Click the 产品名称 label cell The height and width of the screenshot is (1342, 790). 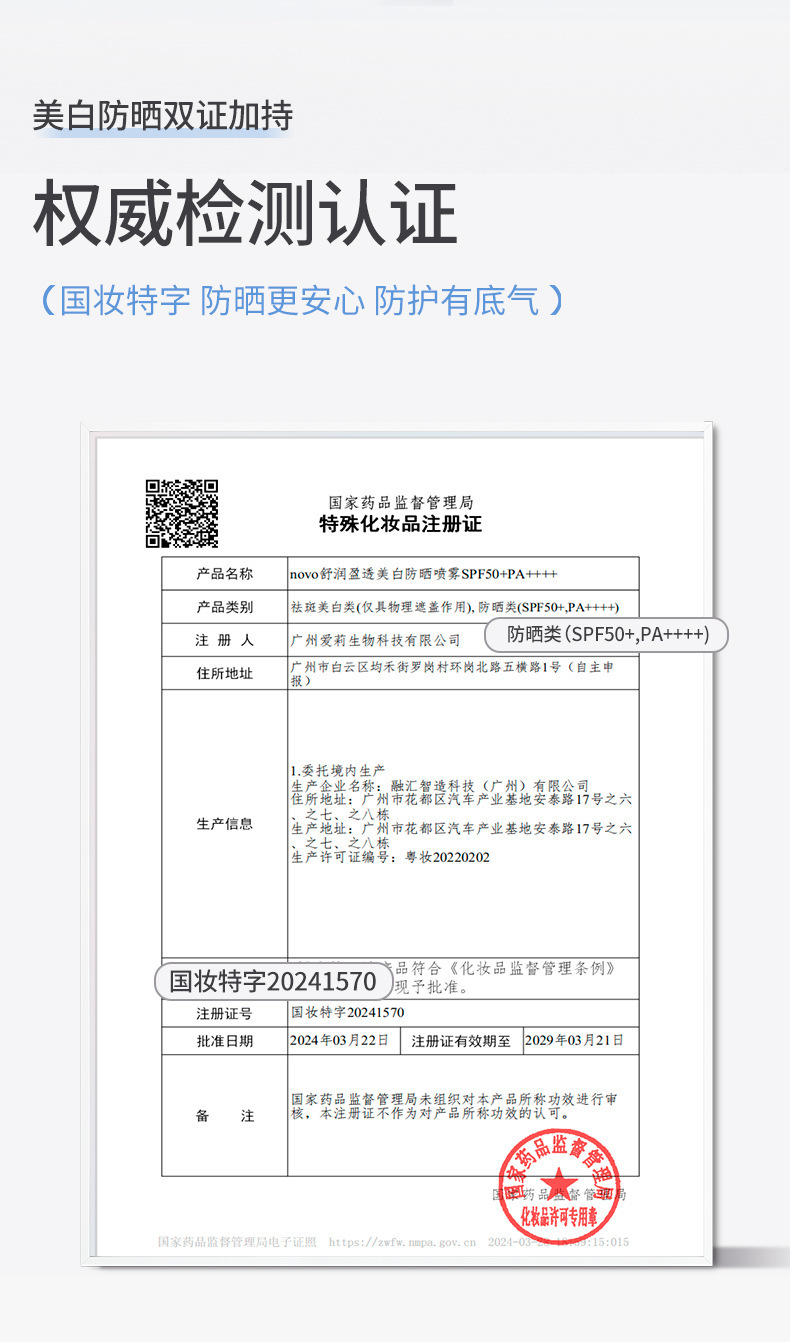pyautogui.click(x=225, y=574)
